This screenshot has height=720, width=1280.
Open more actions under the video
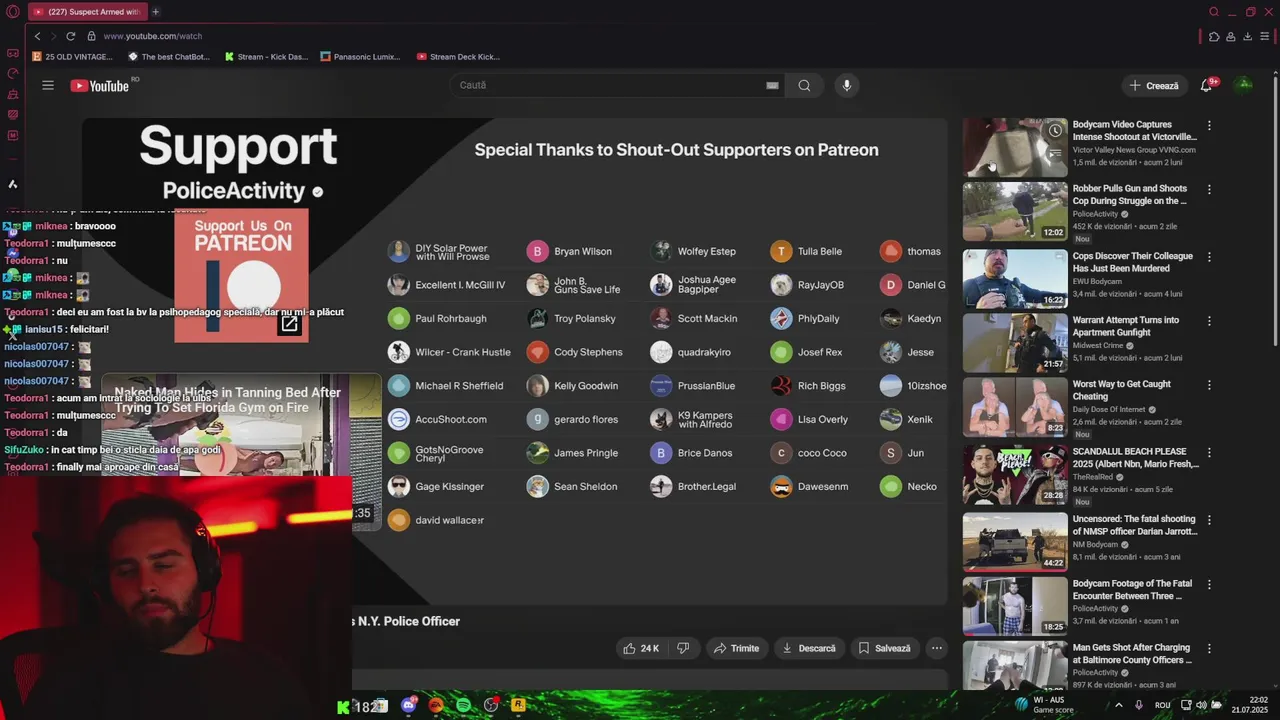[937, 648]
